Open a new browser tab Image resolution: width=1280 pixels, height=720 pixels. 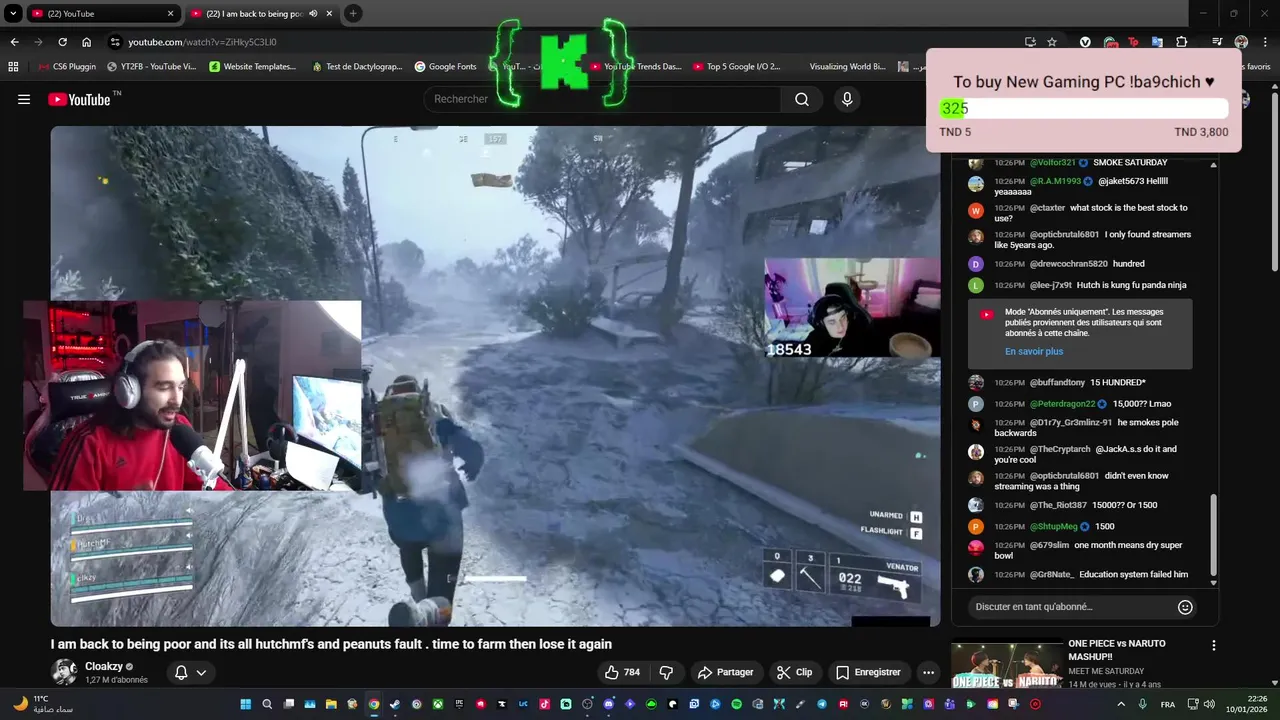pos(353,14)
